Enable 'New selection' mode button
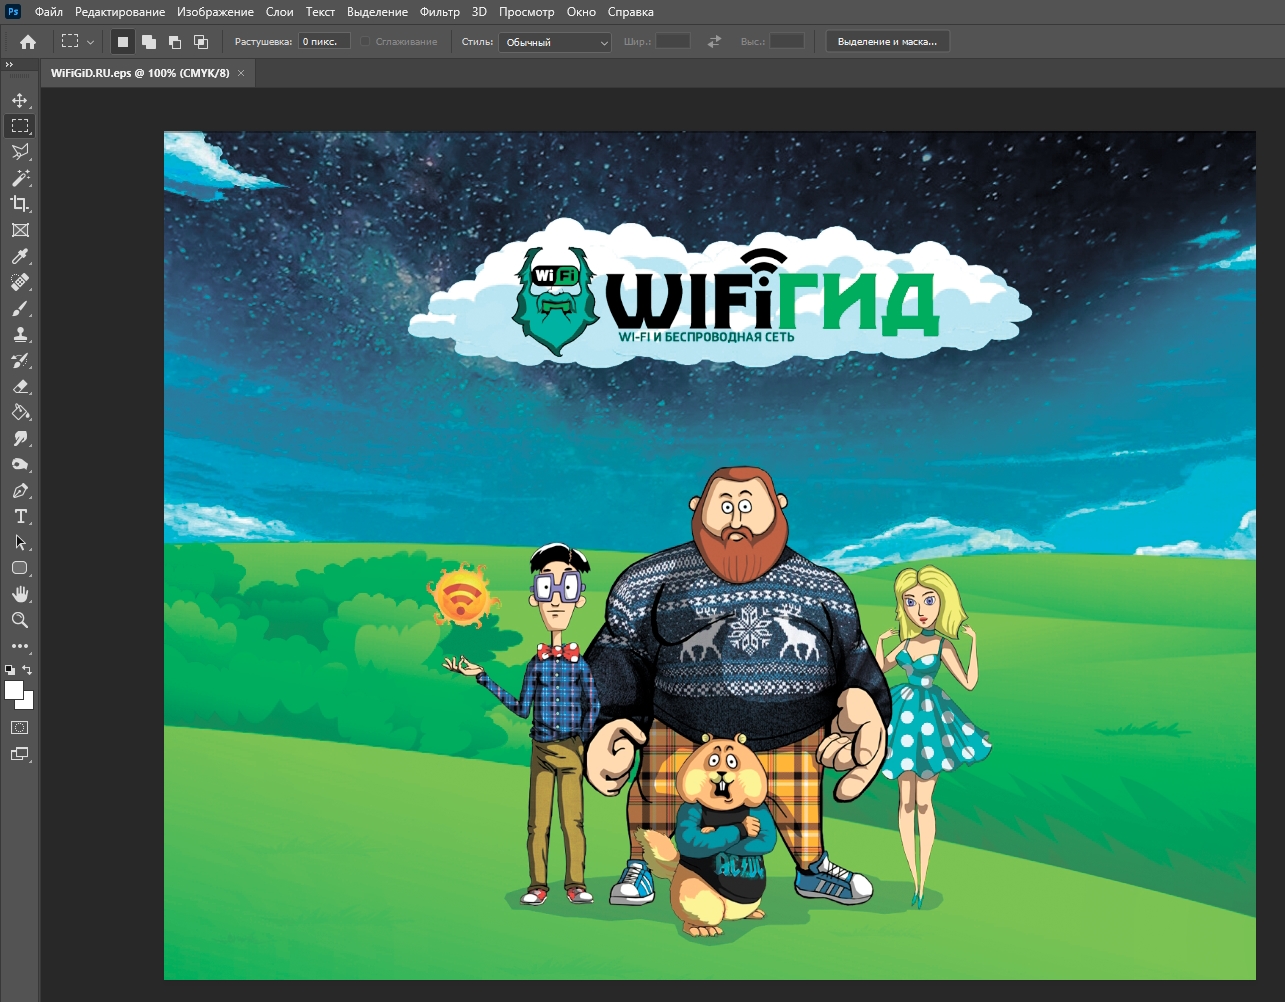 click(x=123, y=42)
